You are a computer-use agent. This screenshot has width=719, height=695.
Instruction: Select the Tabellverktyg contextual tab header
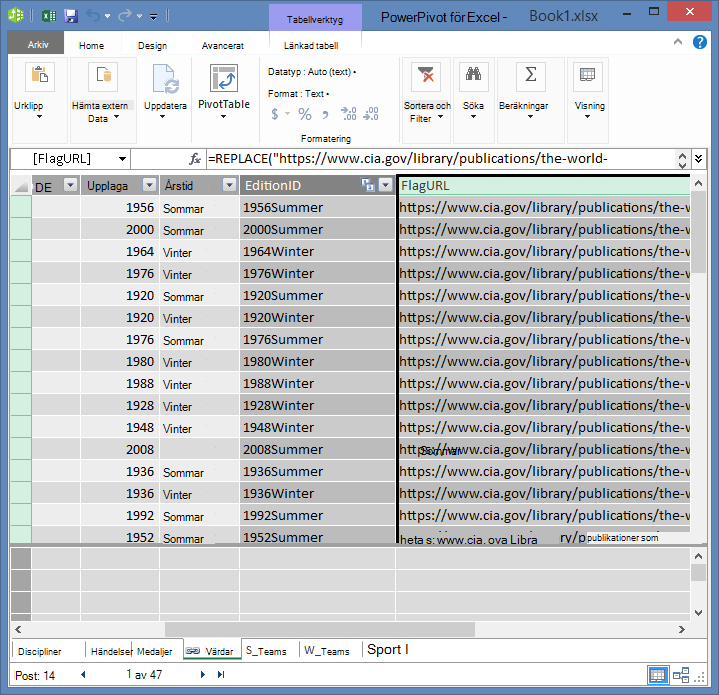click(315, 19)
